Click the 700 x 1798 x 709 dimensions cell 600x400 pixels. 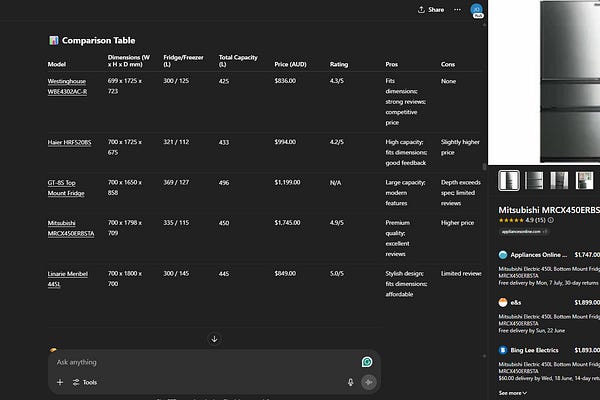tap(125, 228)
